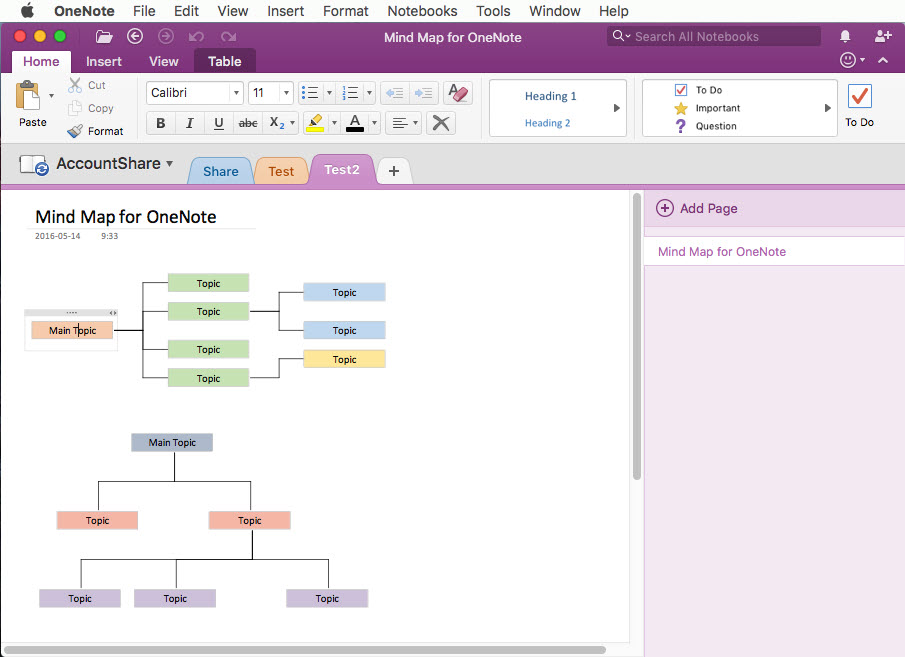Click the yellow highlight color button

pyautogui.click(x=315, y=123)
